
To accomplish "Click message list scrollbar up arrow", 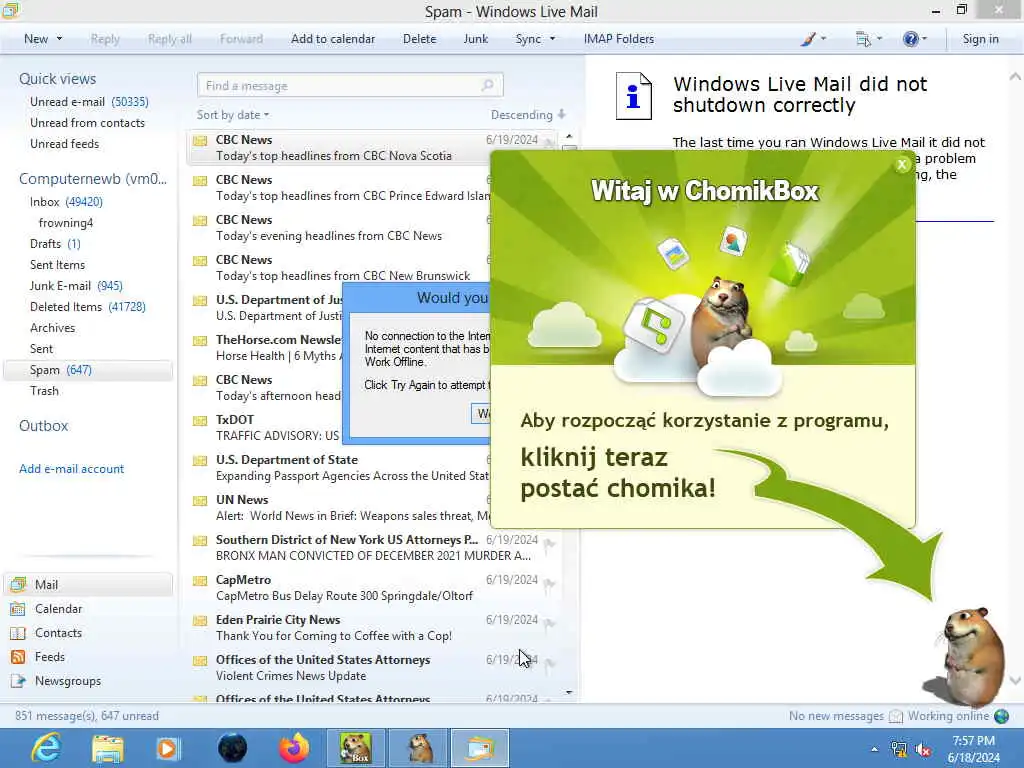I will [x=569, y=136].
